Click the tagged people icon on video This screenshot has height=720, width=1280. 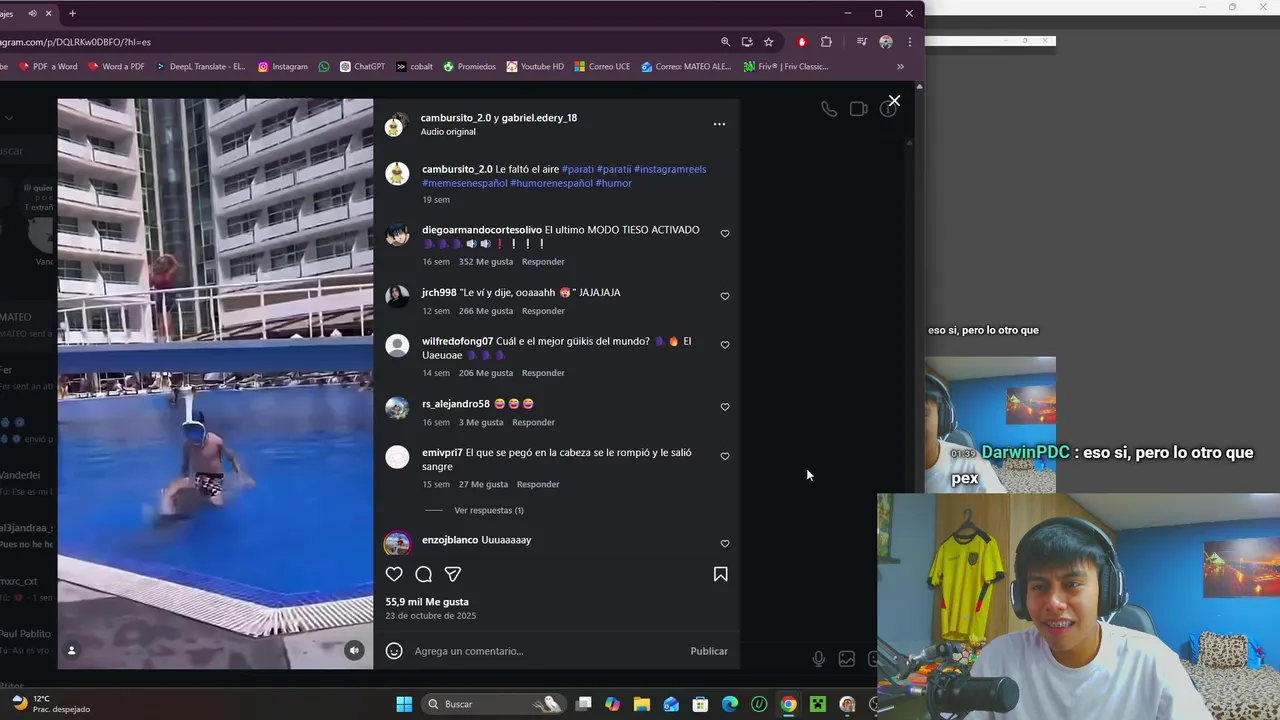tap(71, 650)
